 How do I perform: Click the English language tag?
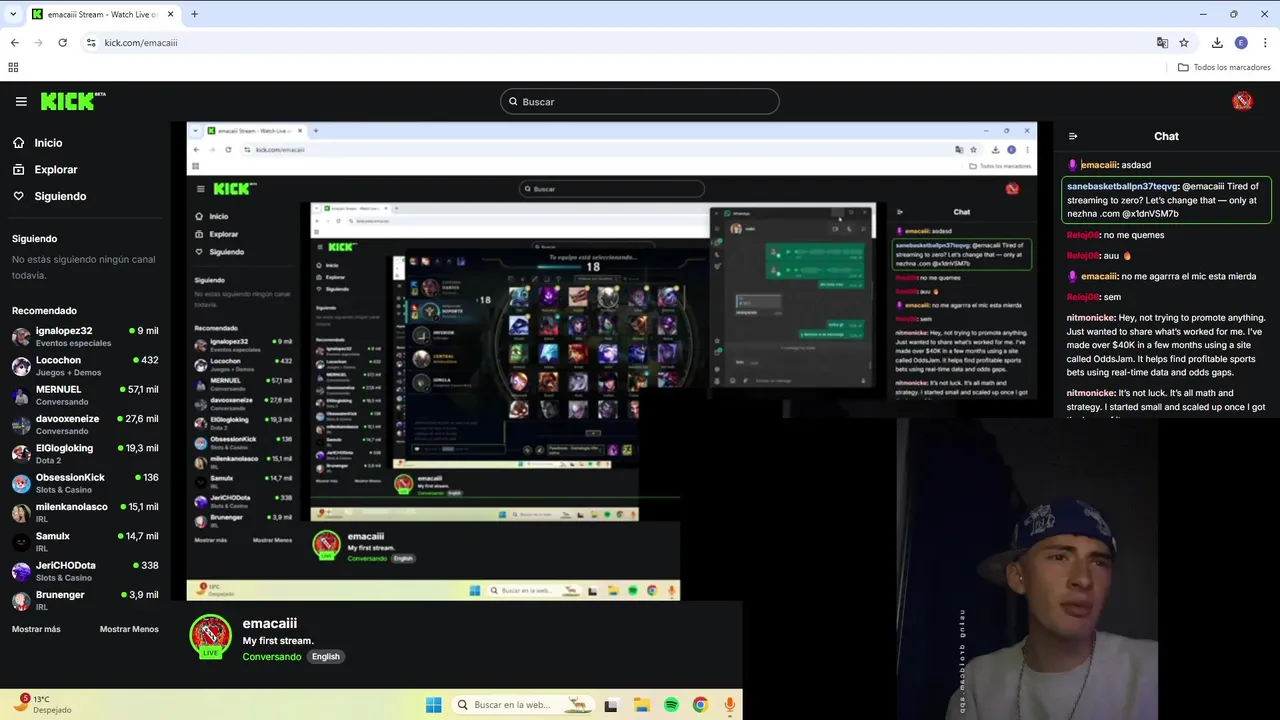pyautogui.click(x=326, y=657)
